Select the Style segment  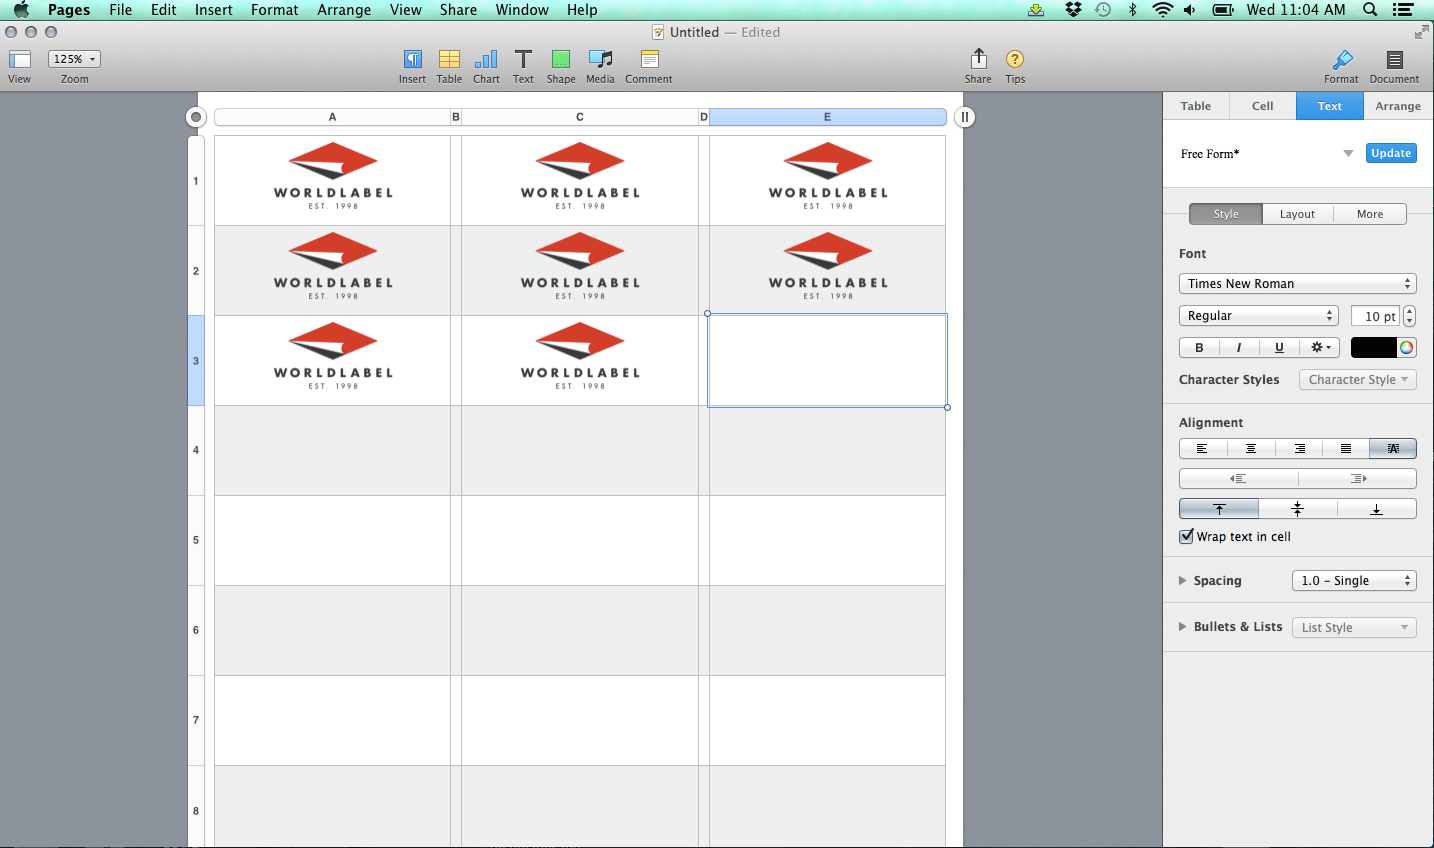pyautogui.click(x=1226, y=214)
